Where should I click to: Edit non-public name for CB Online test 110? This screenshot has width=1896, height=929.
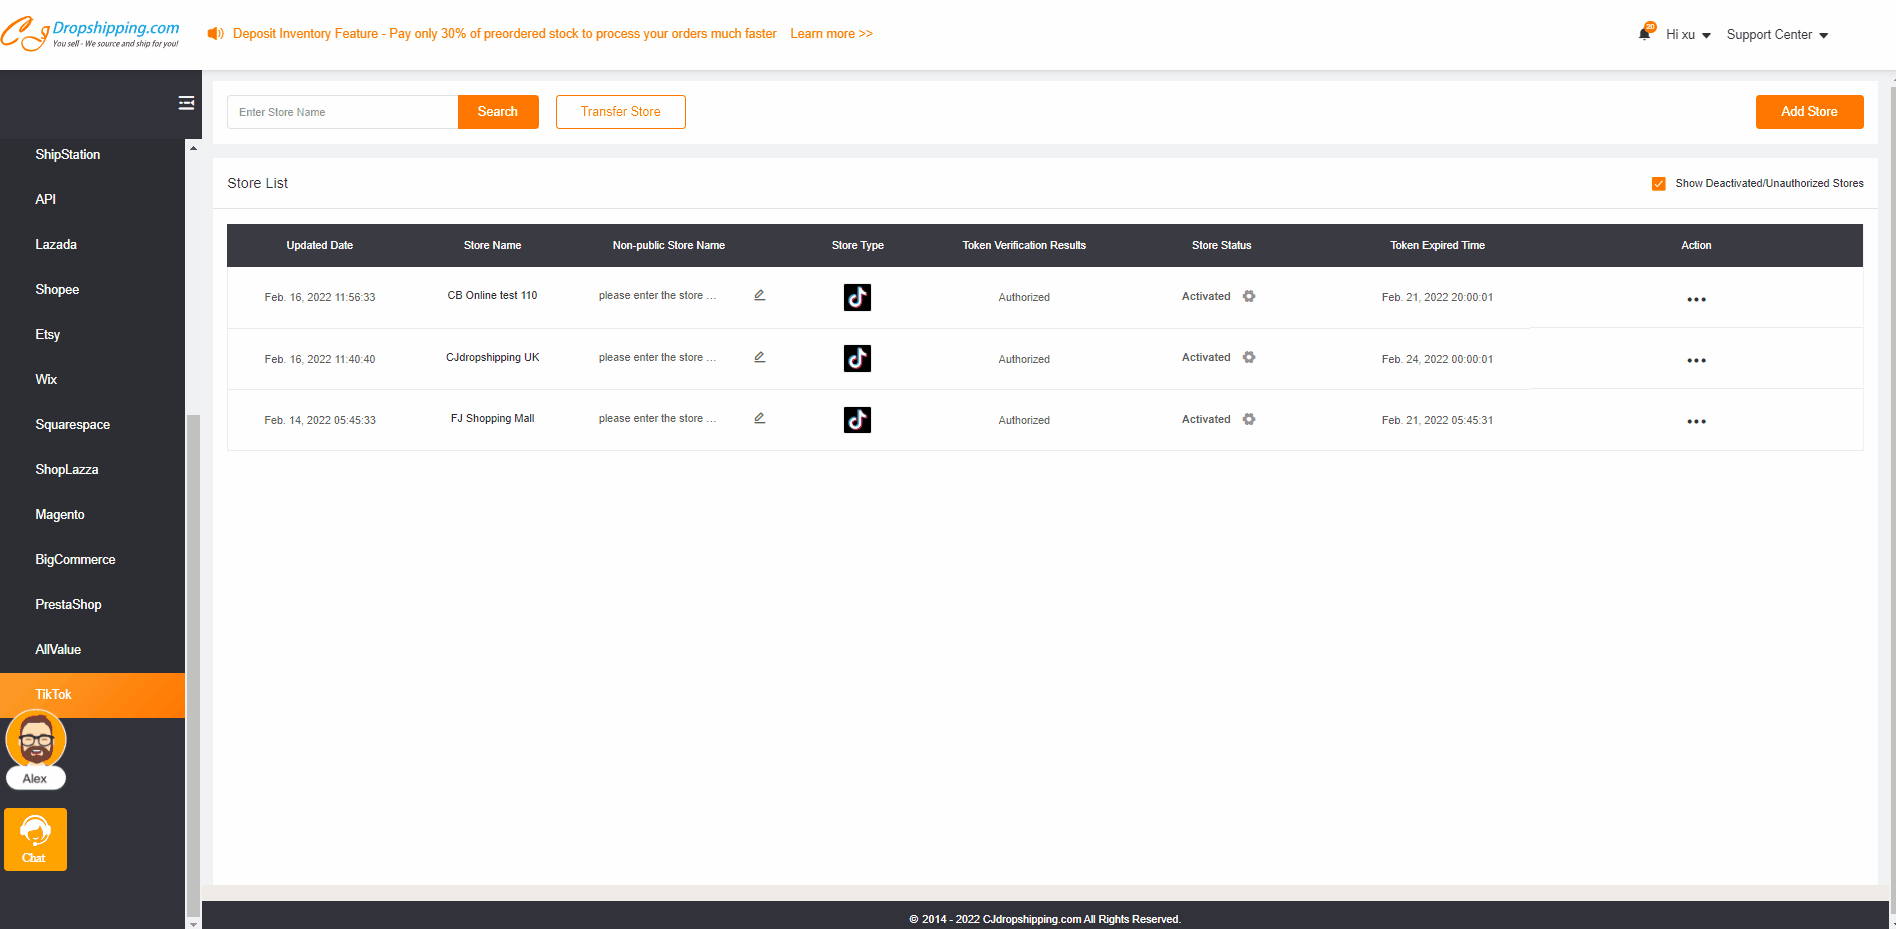760,295
